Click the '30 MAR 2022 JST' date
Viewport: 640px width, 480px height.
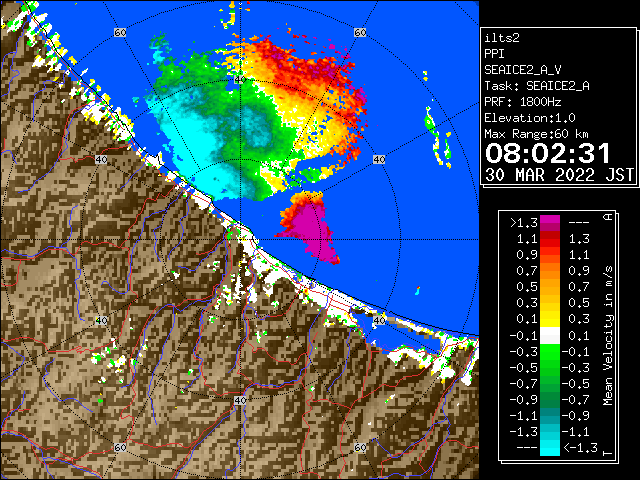[559, 175]
